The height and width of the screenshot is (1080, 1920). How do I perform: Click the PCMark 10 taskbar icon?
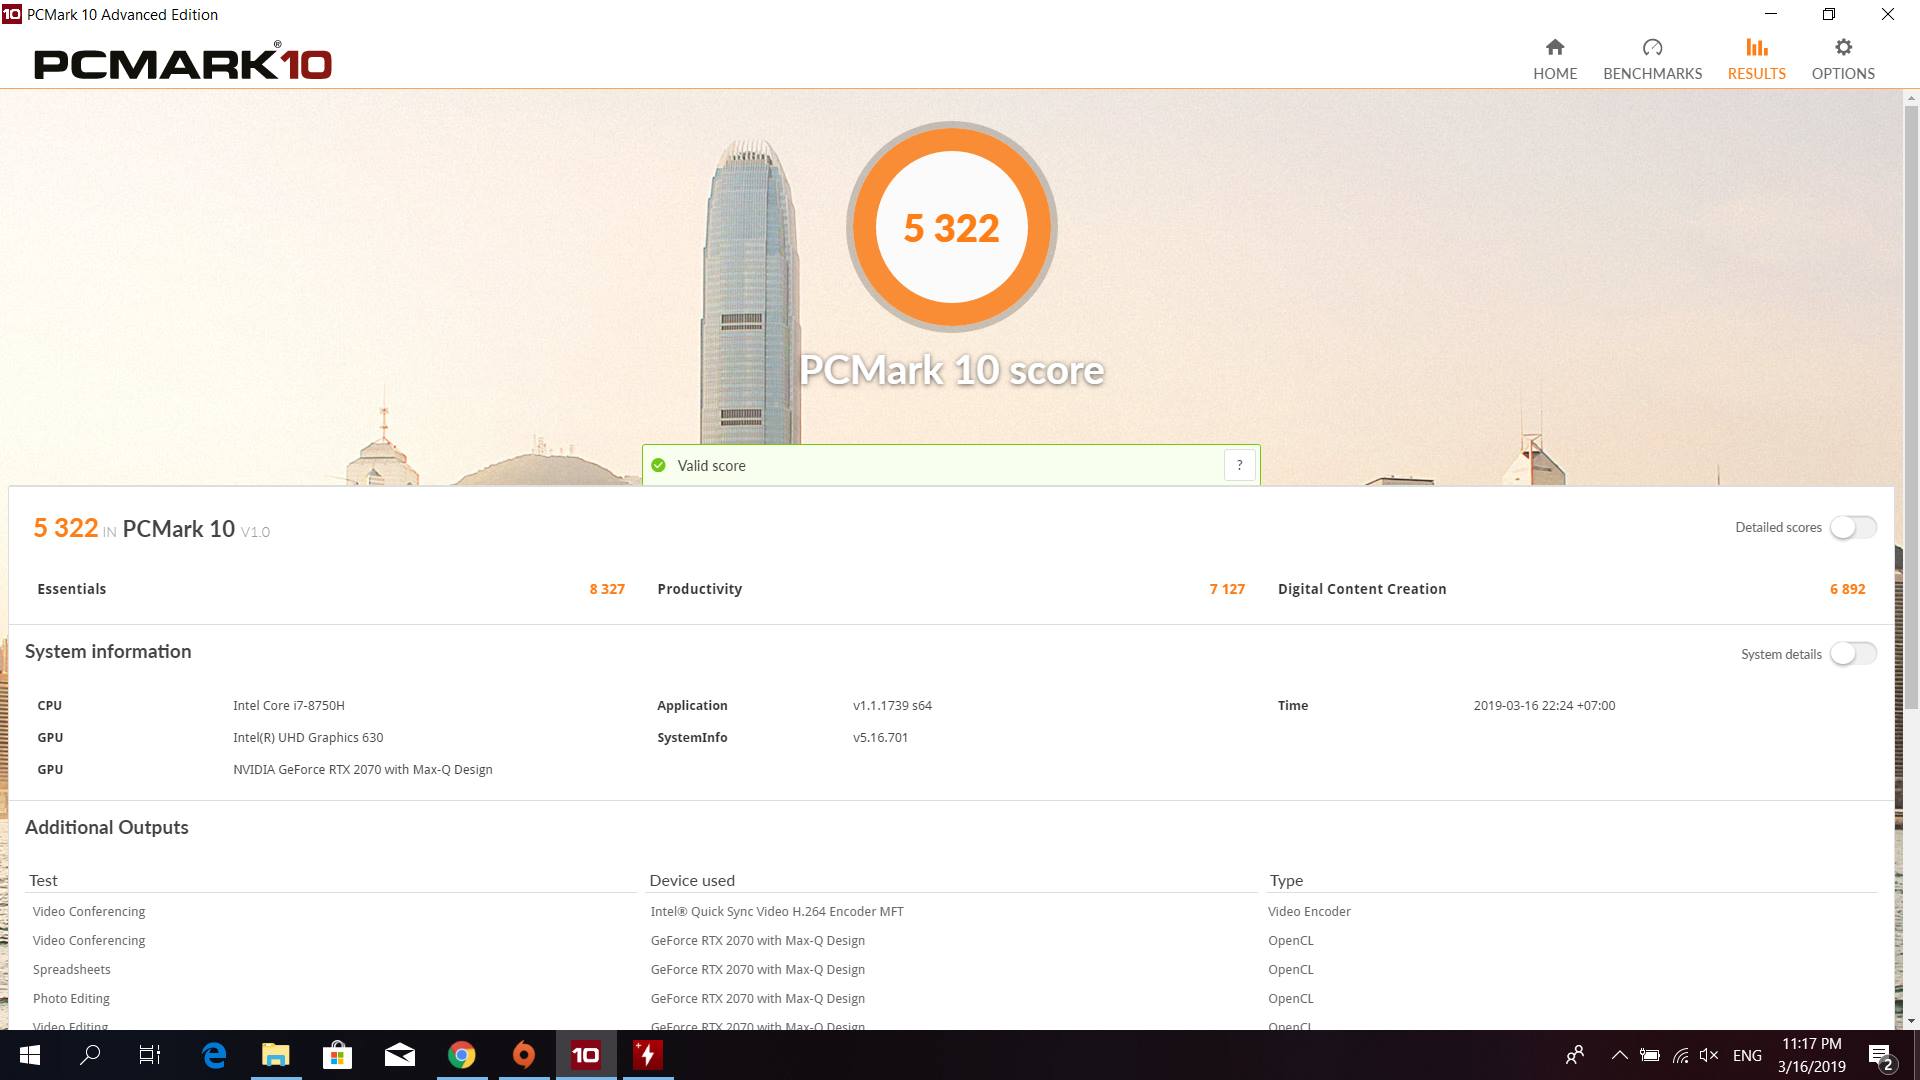pos(586,1055)
